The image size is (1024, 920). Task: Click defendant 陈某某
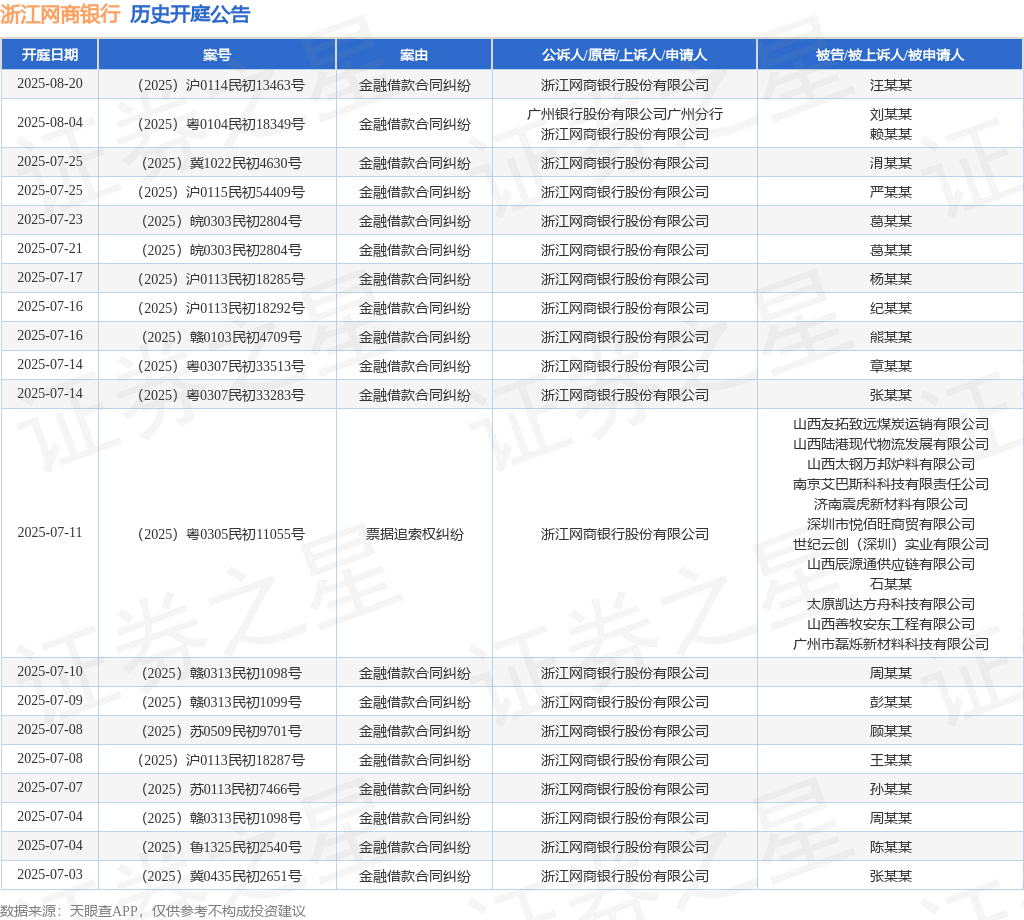pyautogui.click(x=890, y=848)
